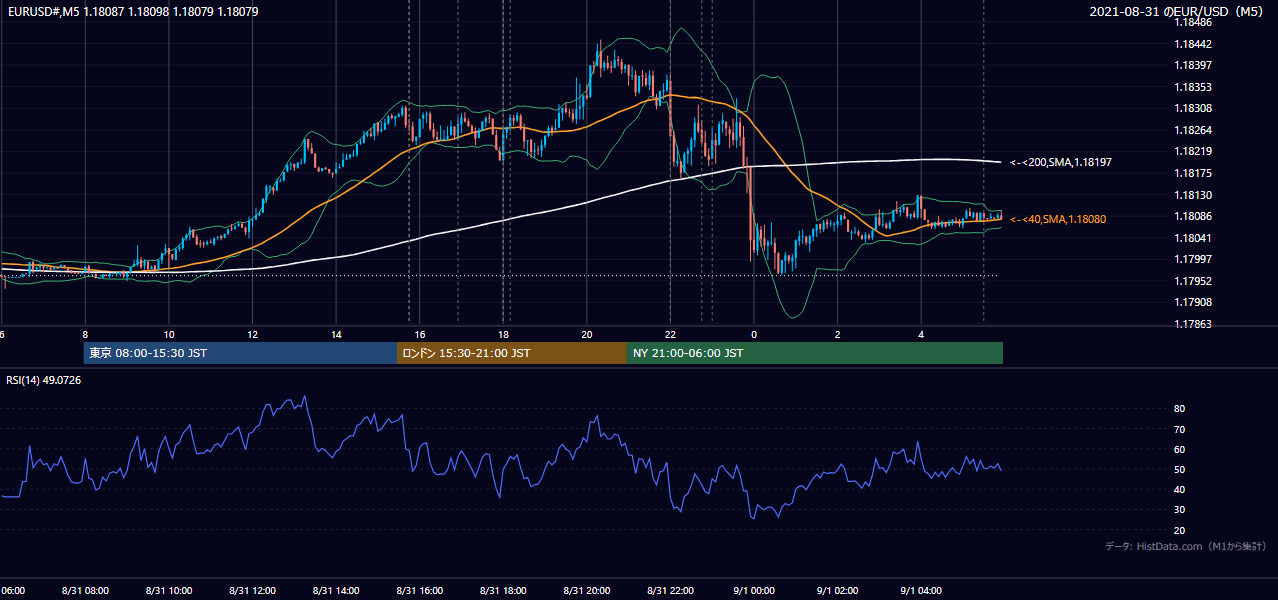1278x600 pixels.
Task: Click the 8/31 12:00 time axis label
Action: click(x=253, y=591)
